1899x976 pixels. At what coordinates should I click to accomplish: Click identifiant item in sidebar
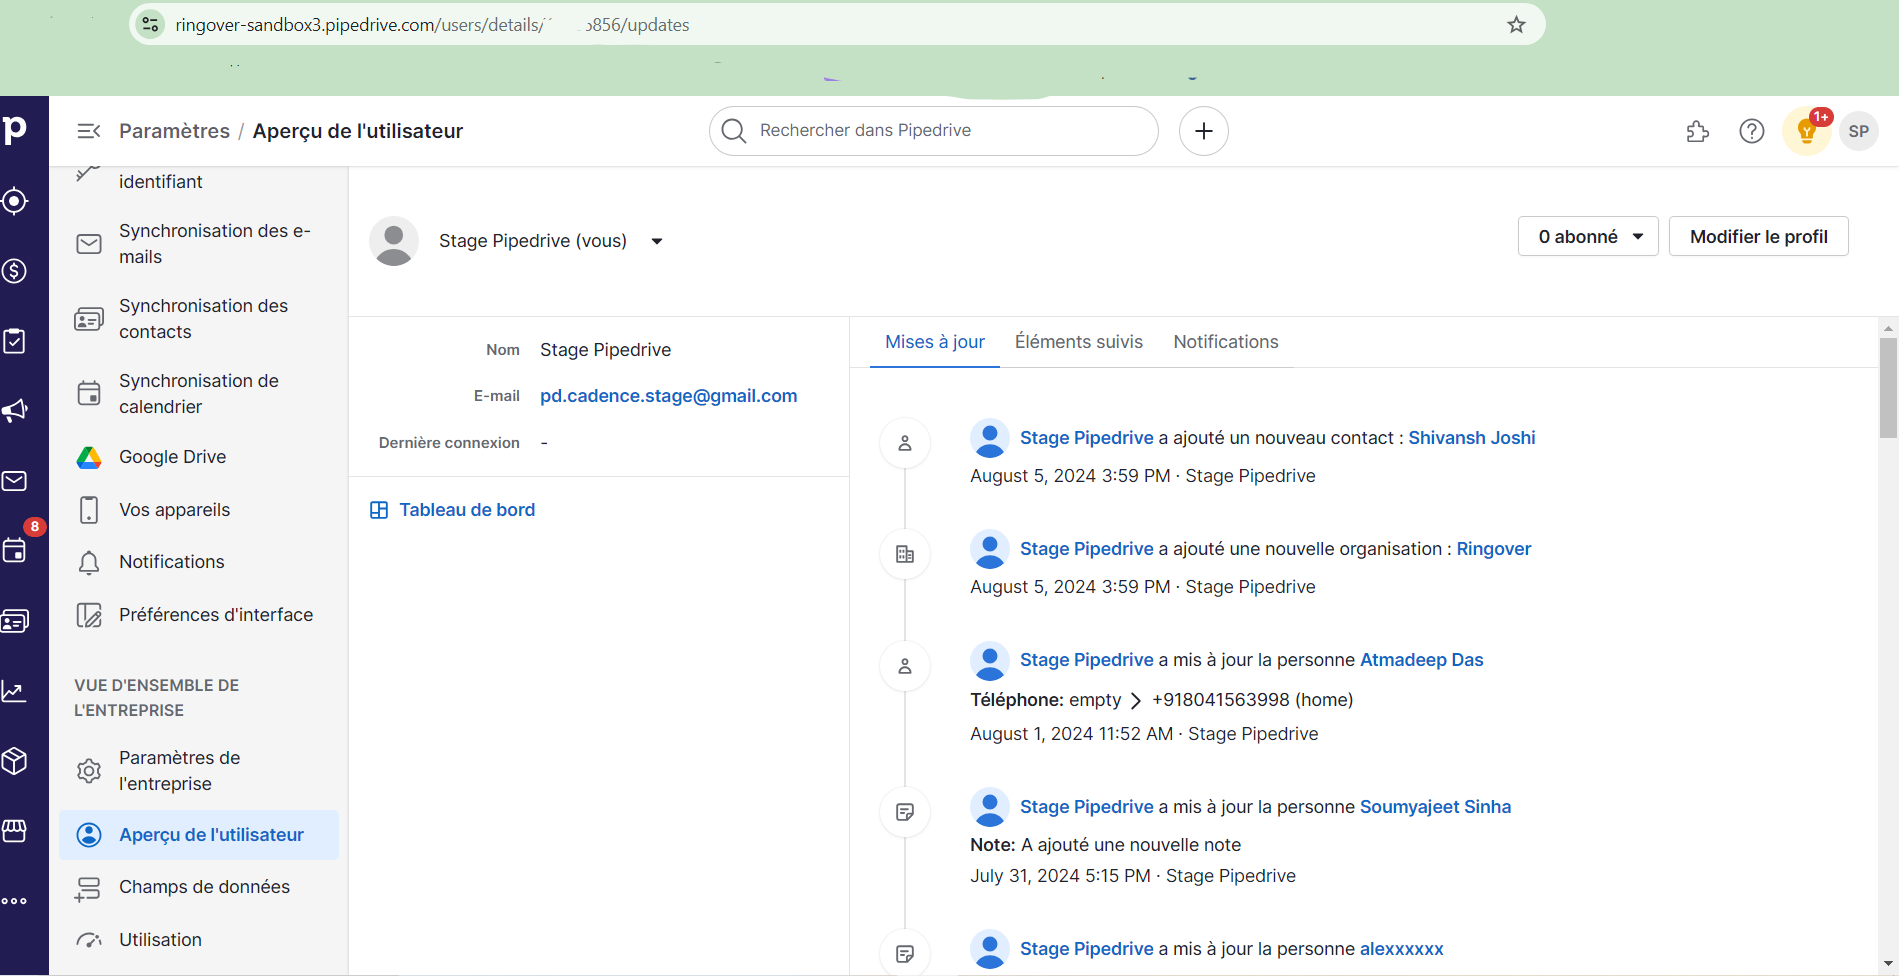[160, 182]
